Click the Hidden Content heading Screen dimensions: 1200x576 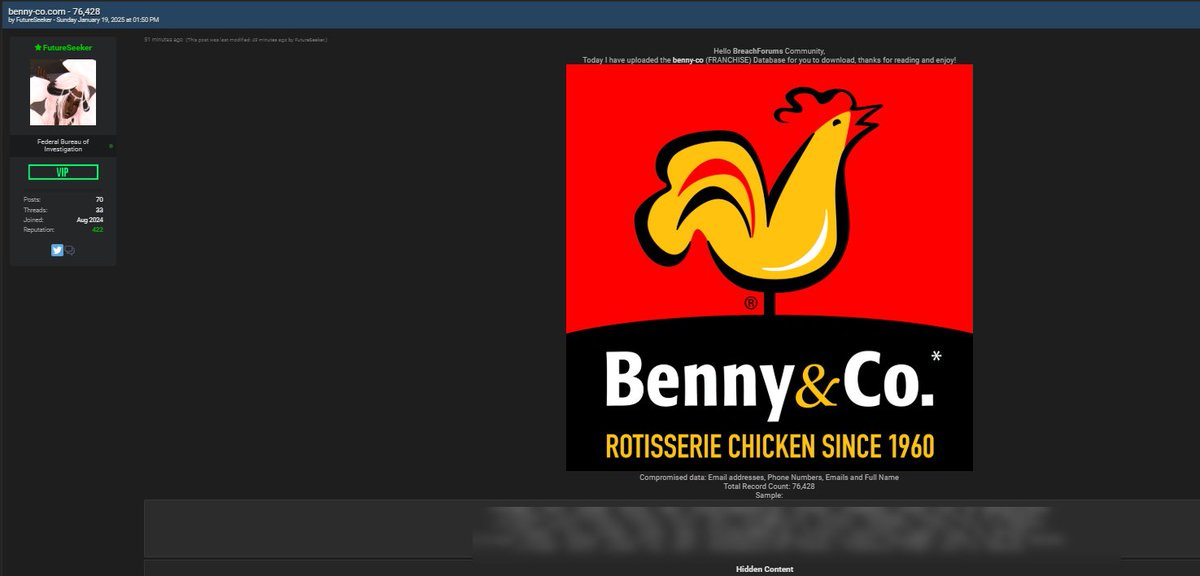(x=765, y=569)
